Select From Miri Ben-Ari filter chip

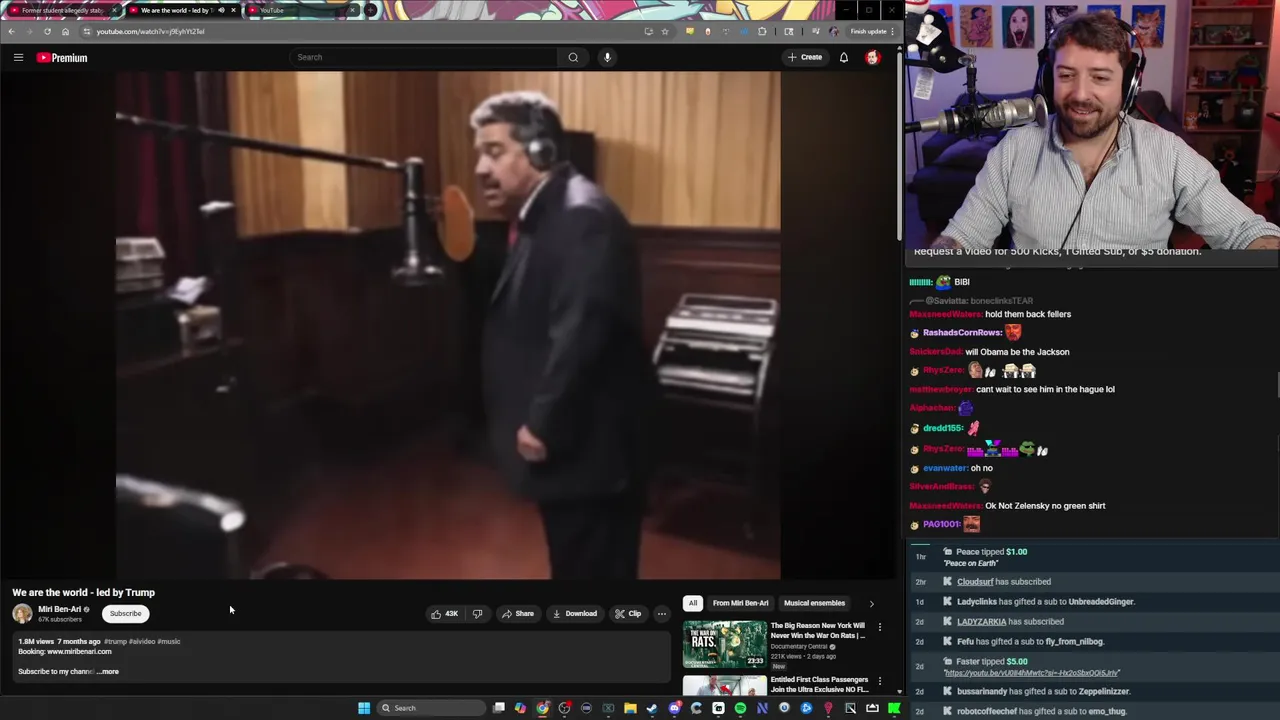[740, 603]
